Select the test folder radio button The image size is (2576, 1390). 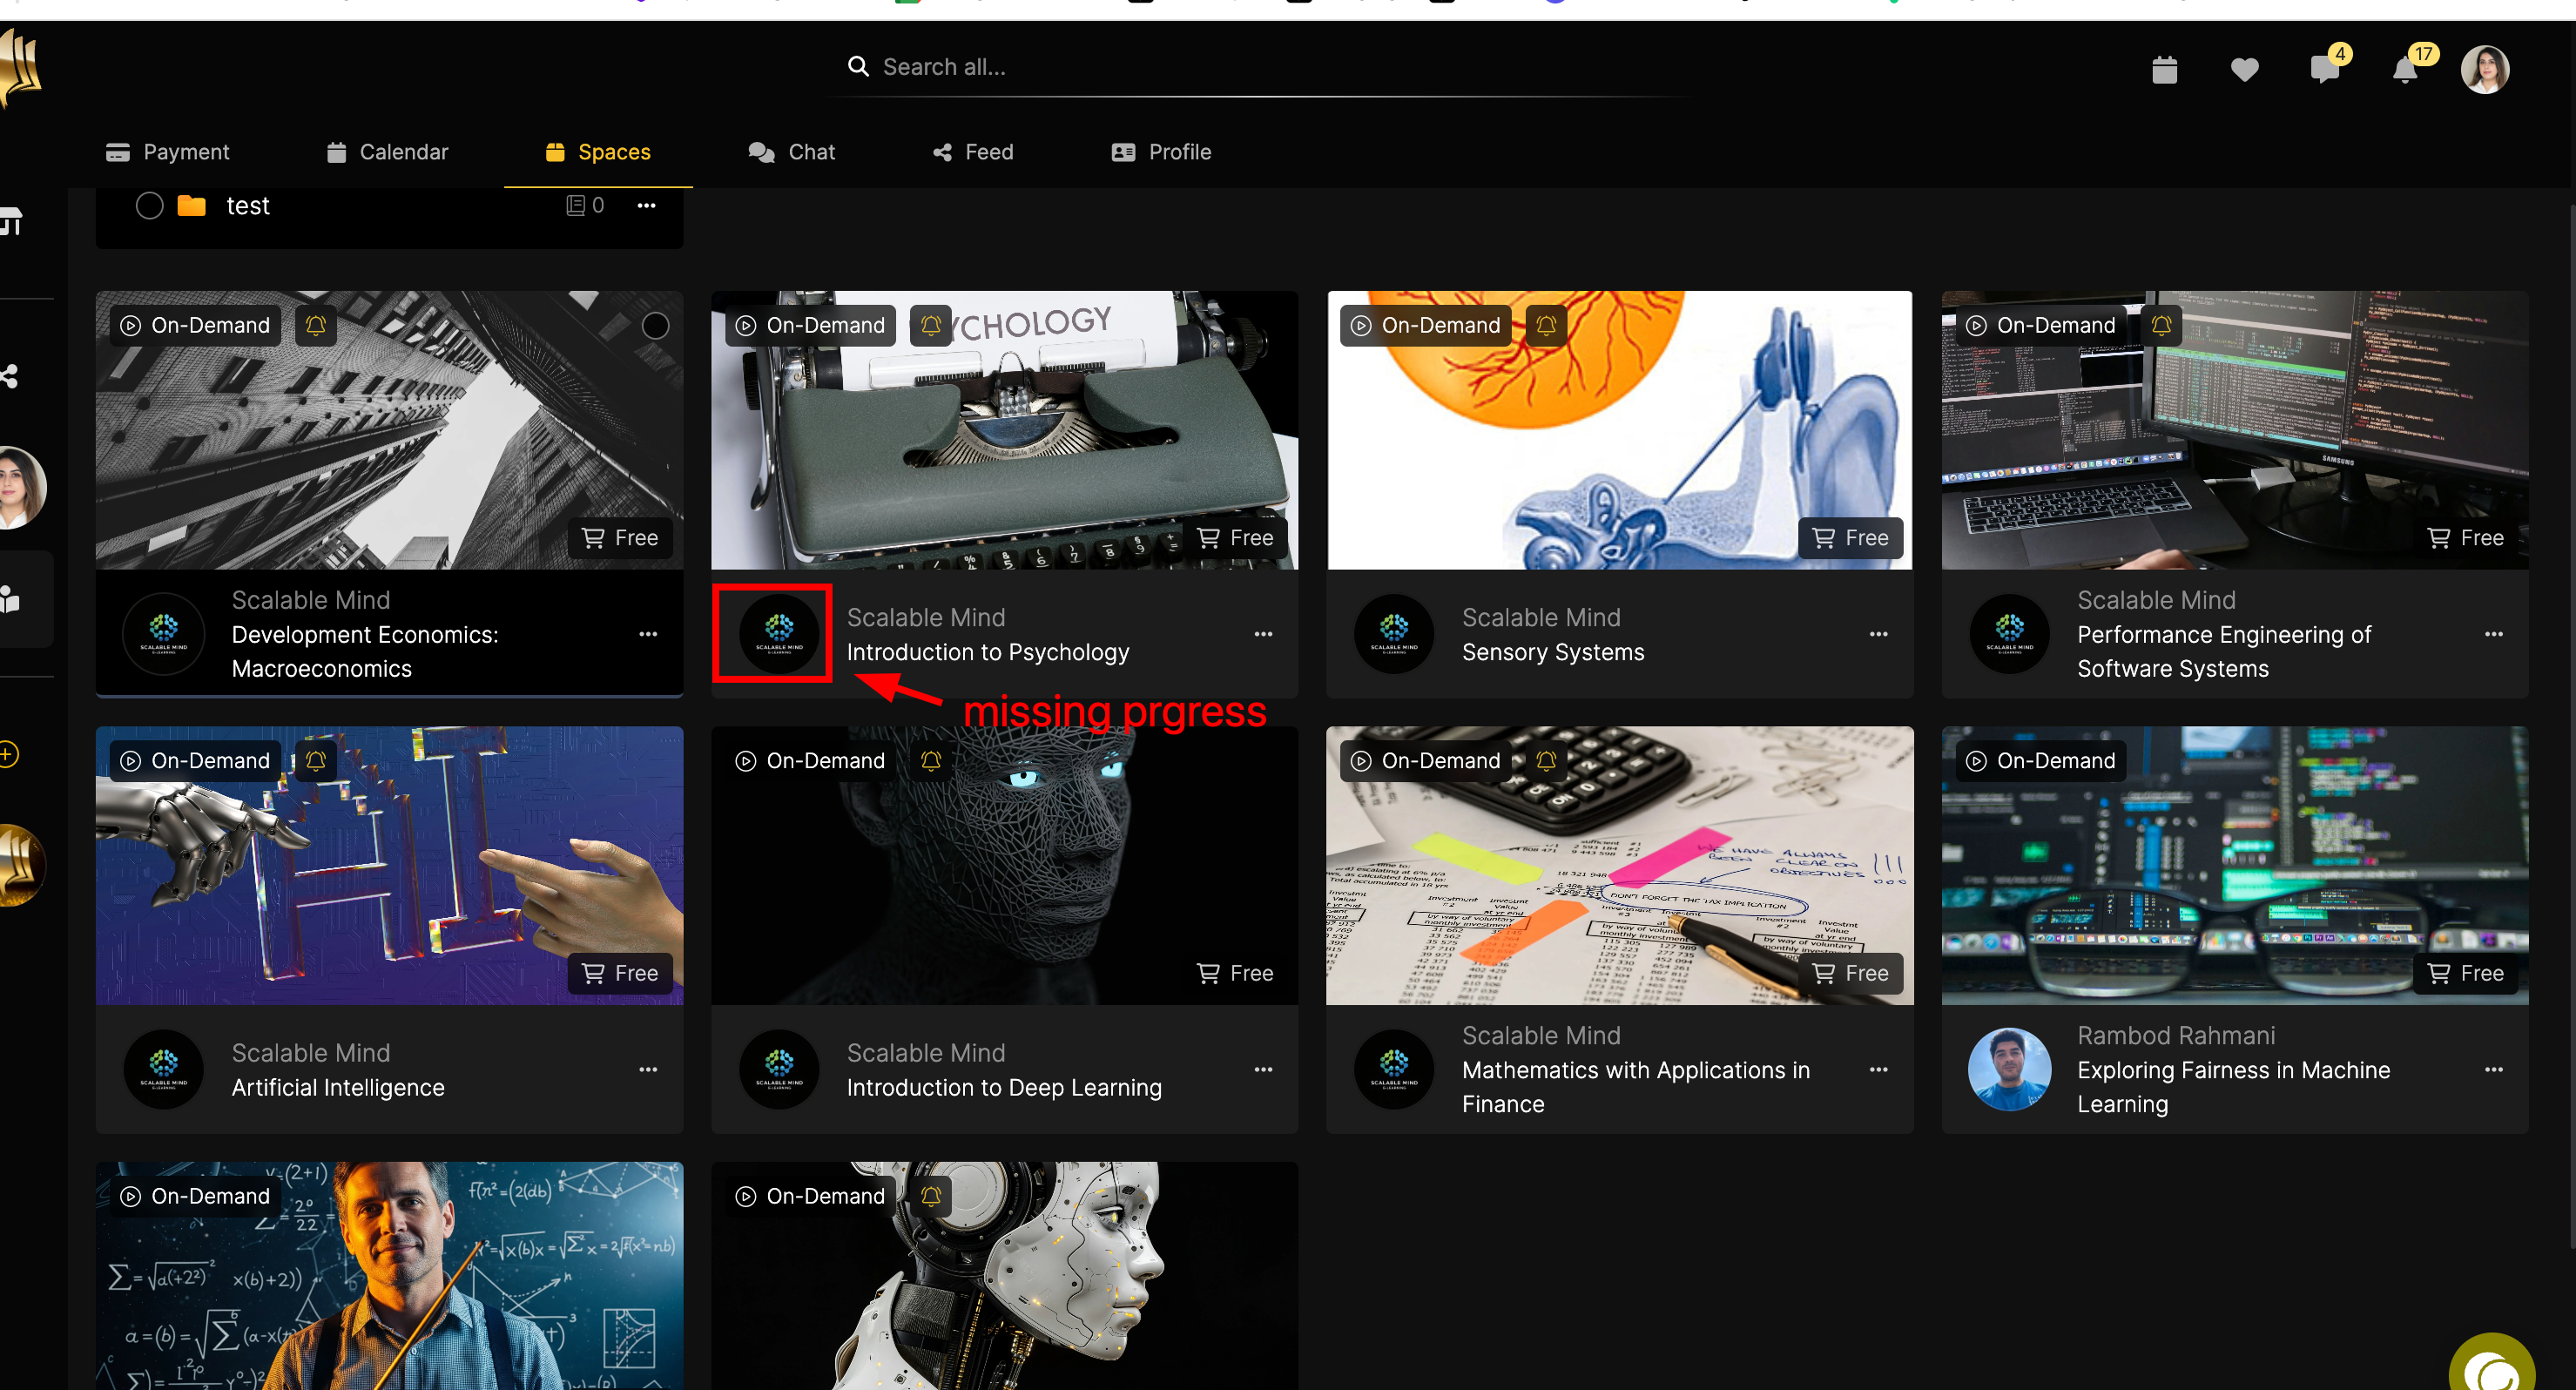(x=150, y=205)
